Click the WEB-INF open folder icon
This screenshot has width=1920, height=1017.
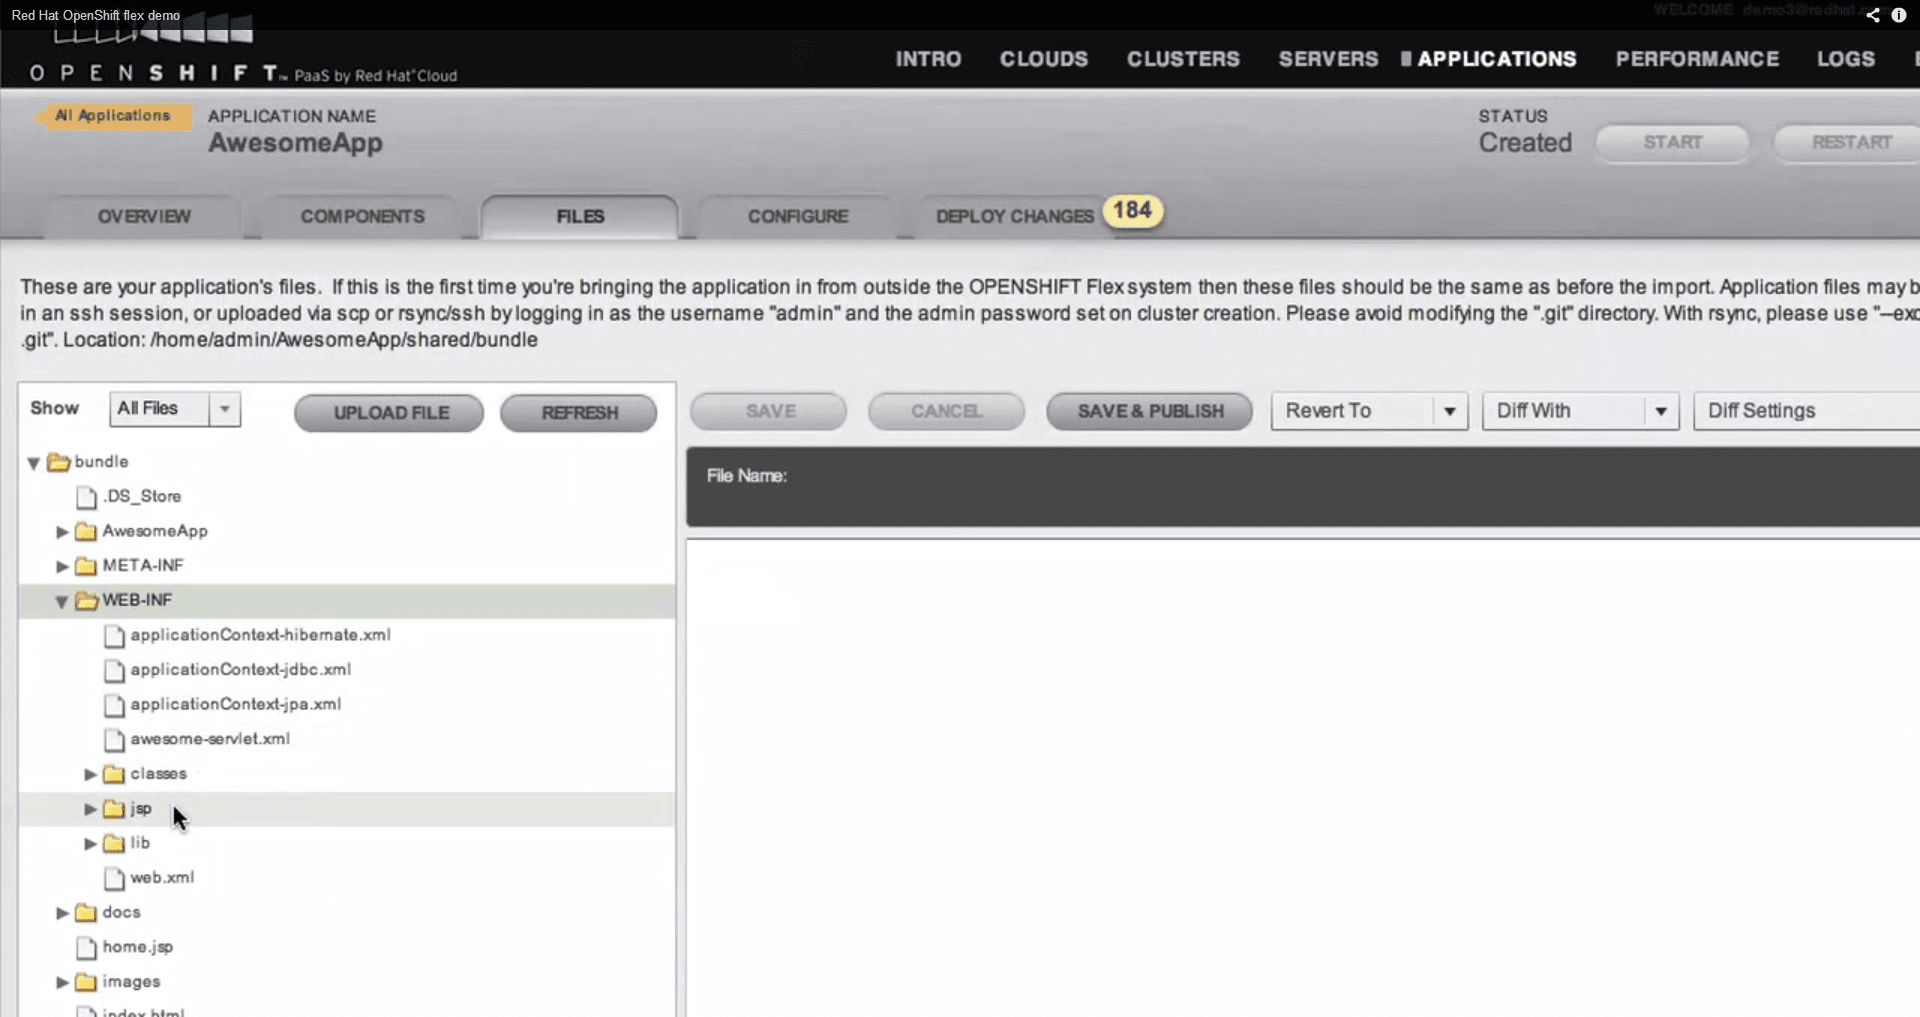pos(87,600)
